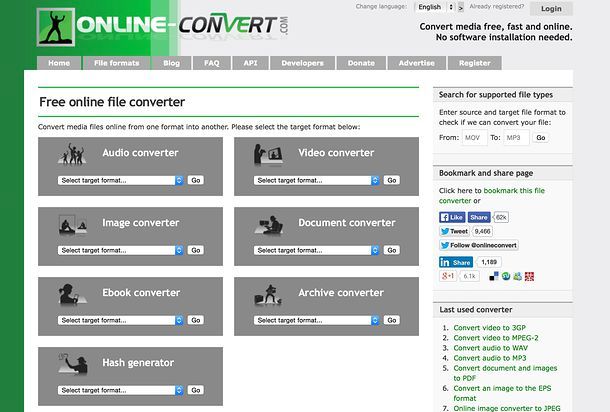Open the English language selector
The height and width of the screenshot is (412, 610).
[435, 7]
